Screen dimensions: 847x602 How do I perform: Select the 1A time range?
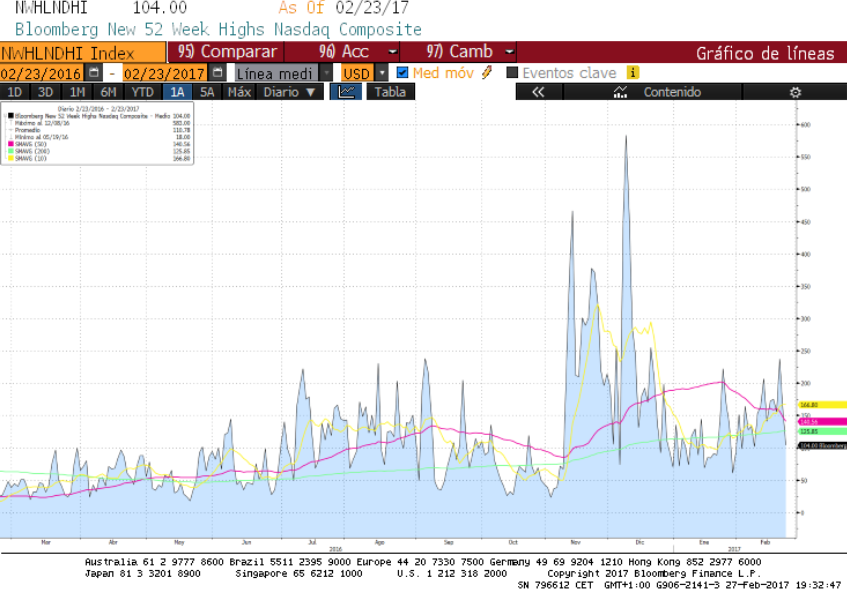[178, 92]
